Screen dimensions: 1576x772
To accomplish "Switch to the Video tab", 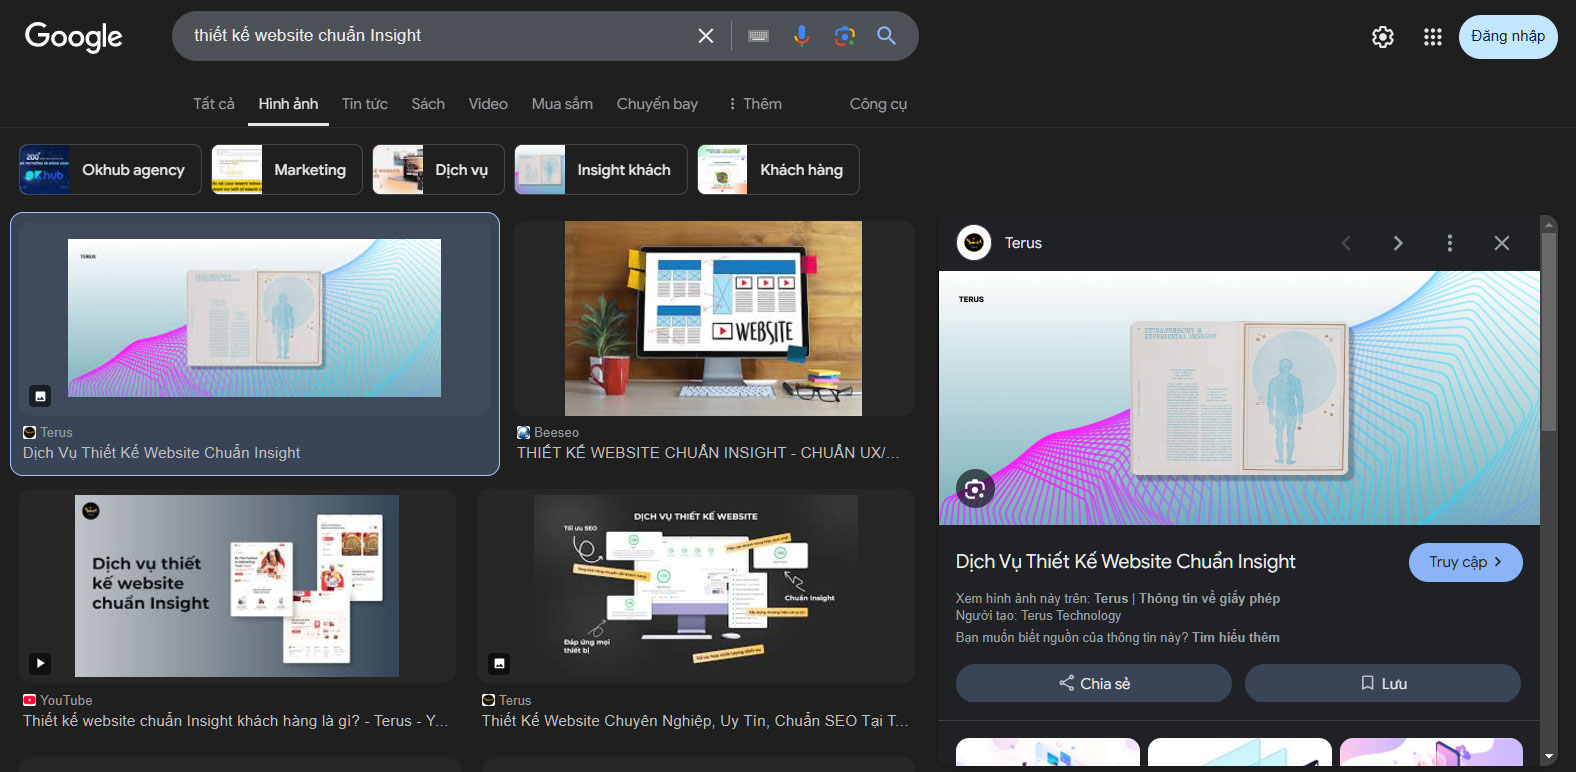I will point(488,104).
